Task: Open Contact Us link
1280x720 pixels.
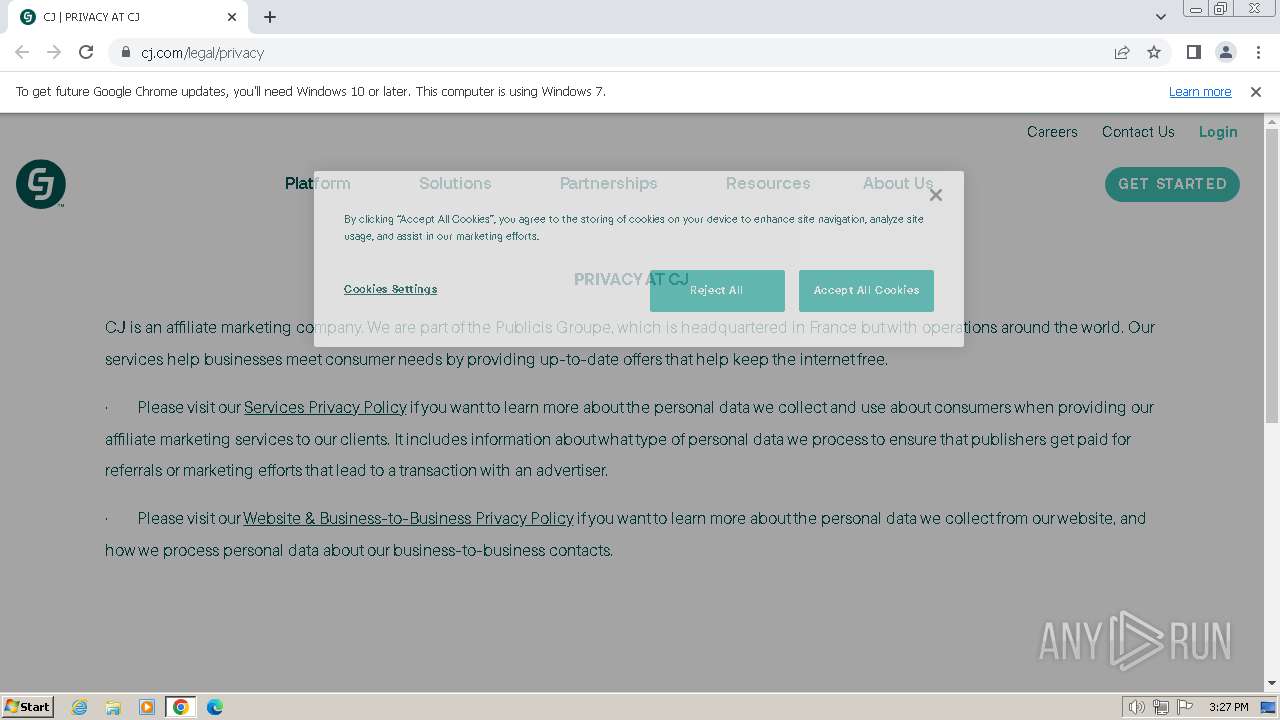Action: (x=1138, y=132)
